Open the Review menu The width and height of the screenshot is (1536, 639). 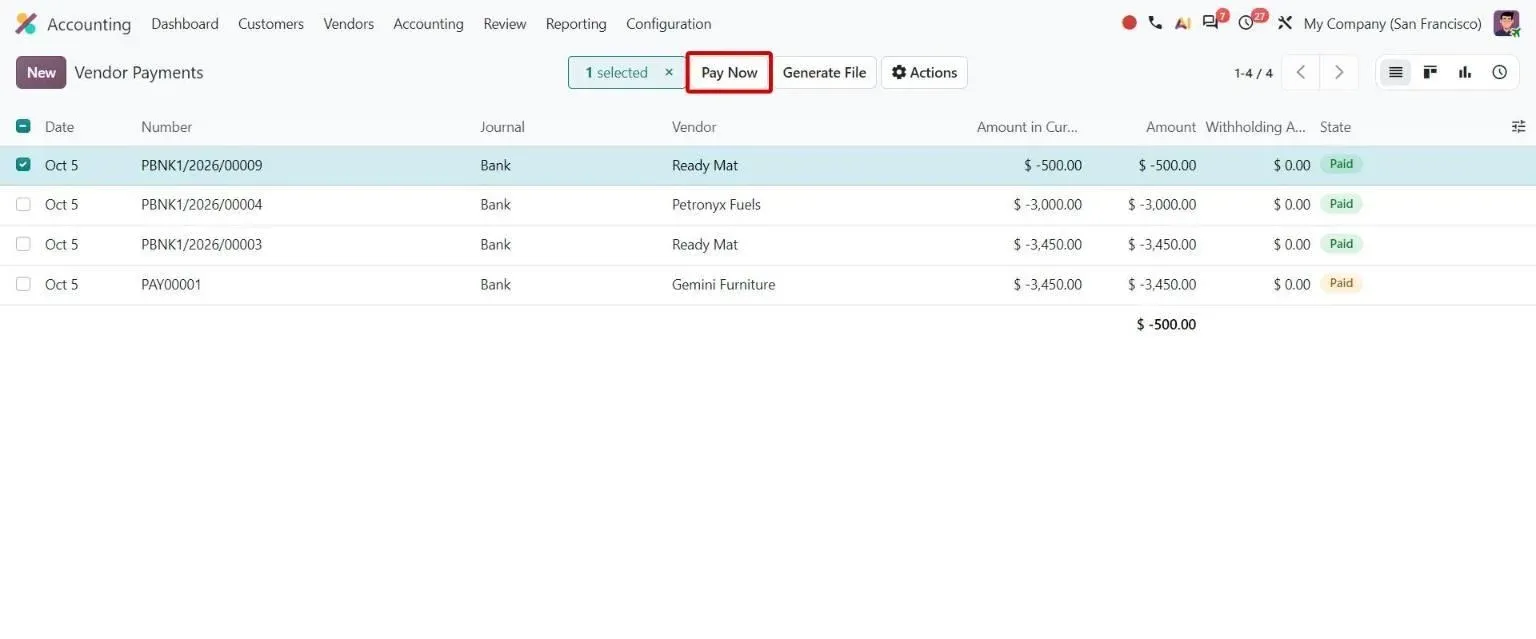point(504,23)
